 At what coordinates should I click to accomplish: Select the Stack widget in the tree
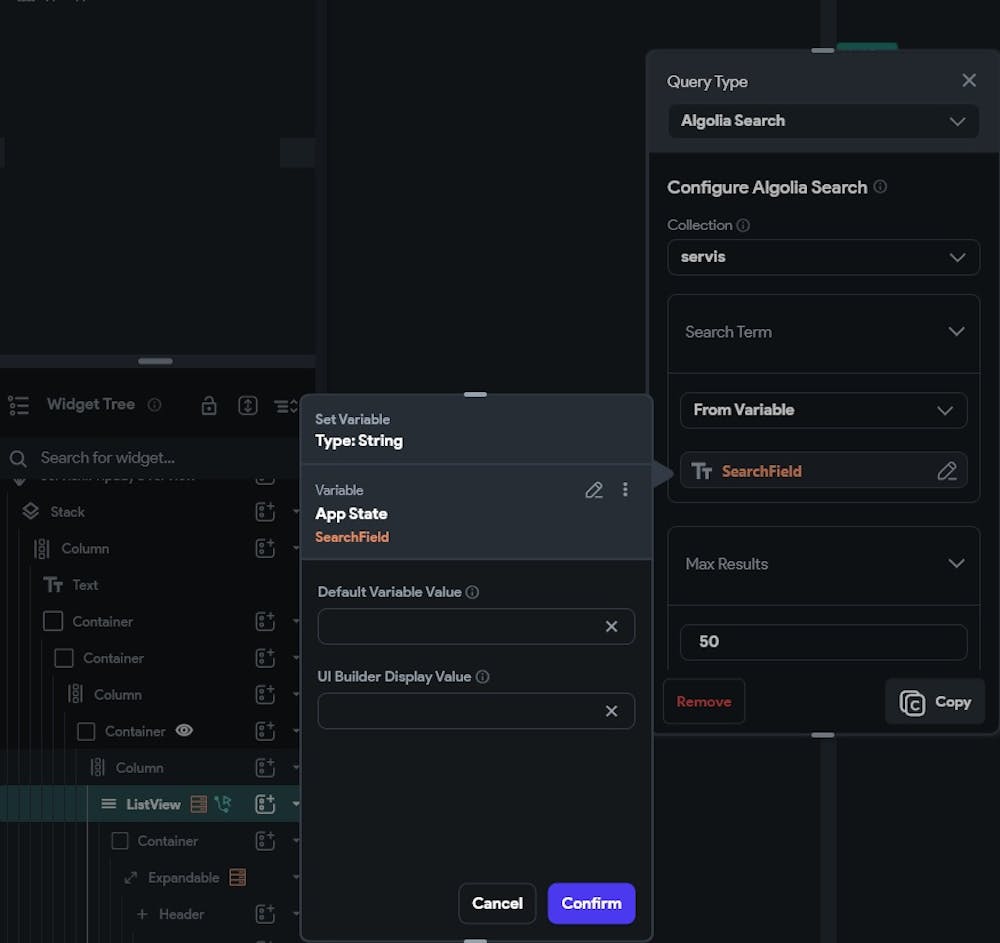68,512
